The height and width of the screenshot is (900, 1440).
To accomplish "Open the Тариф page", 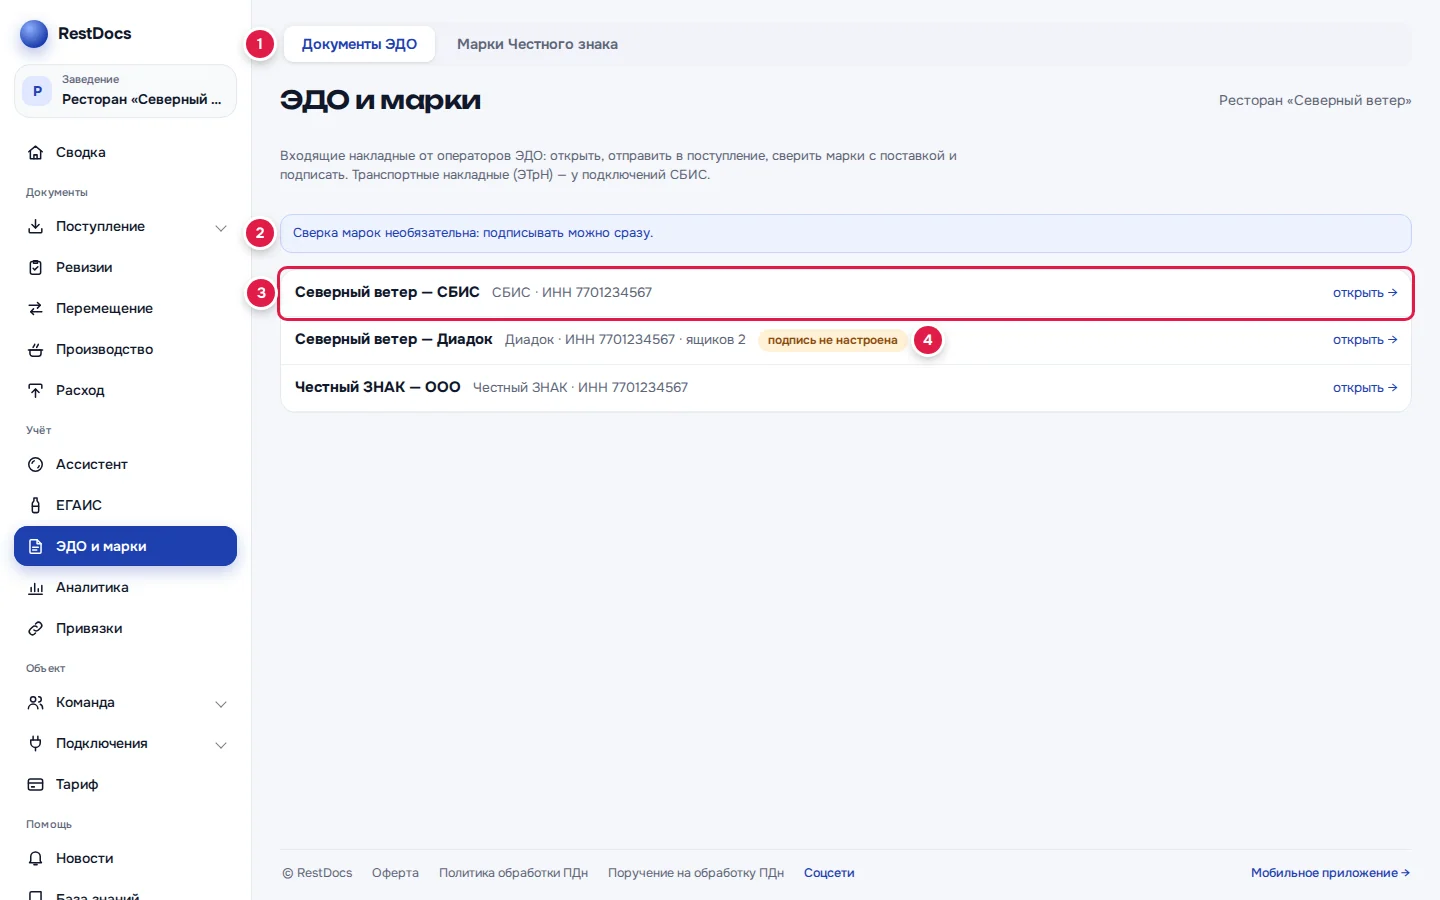I will (x=125, y=785).
